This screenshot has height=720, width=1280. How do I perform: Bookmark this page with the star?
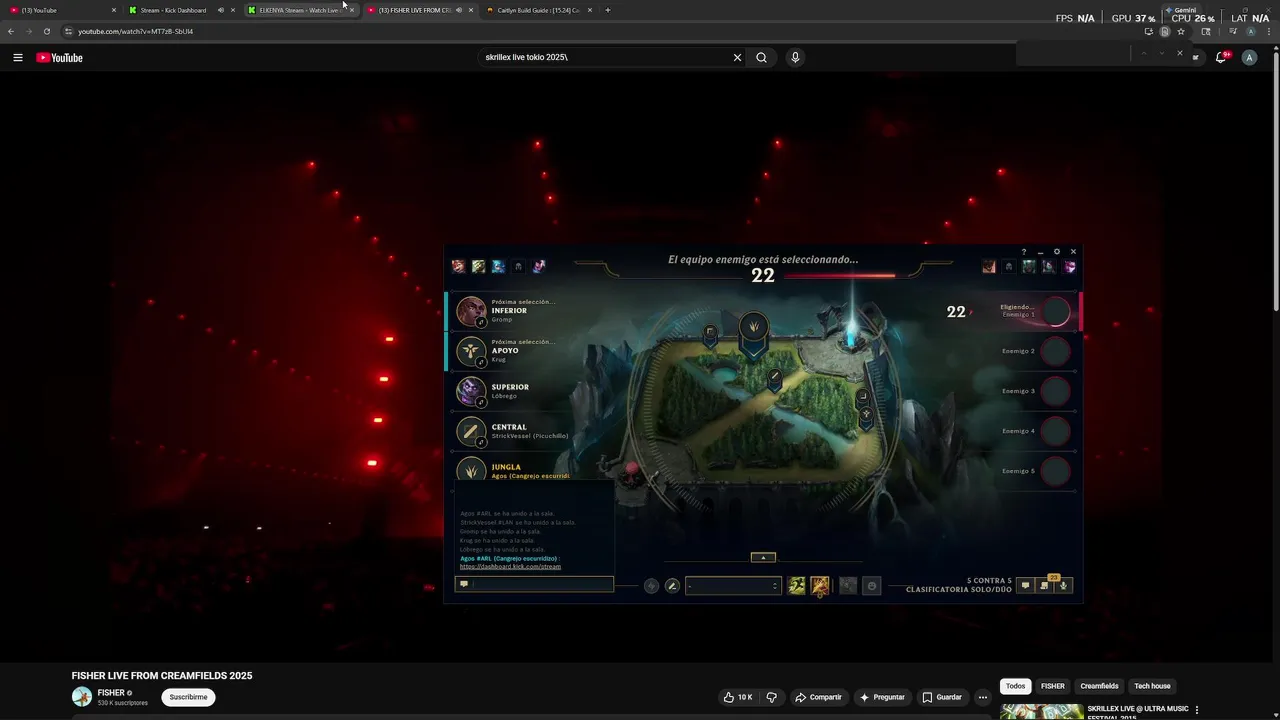tap(1181, 31)
